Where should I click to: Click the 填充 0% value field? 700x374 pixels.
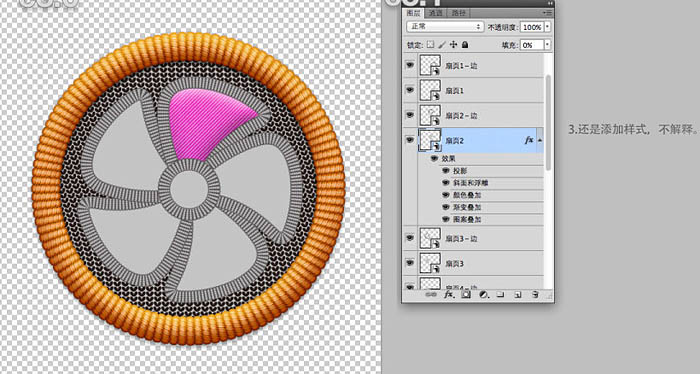point(532,45)
